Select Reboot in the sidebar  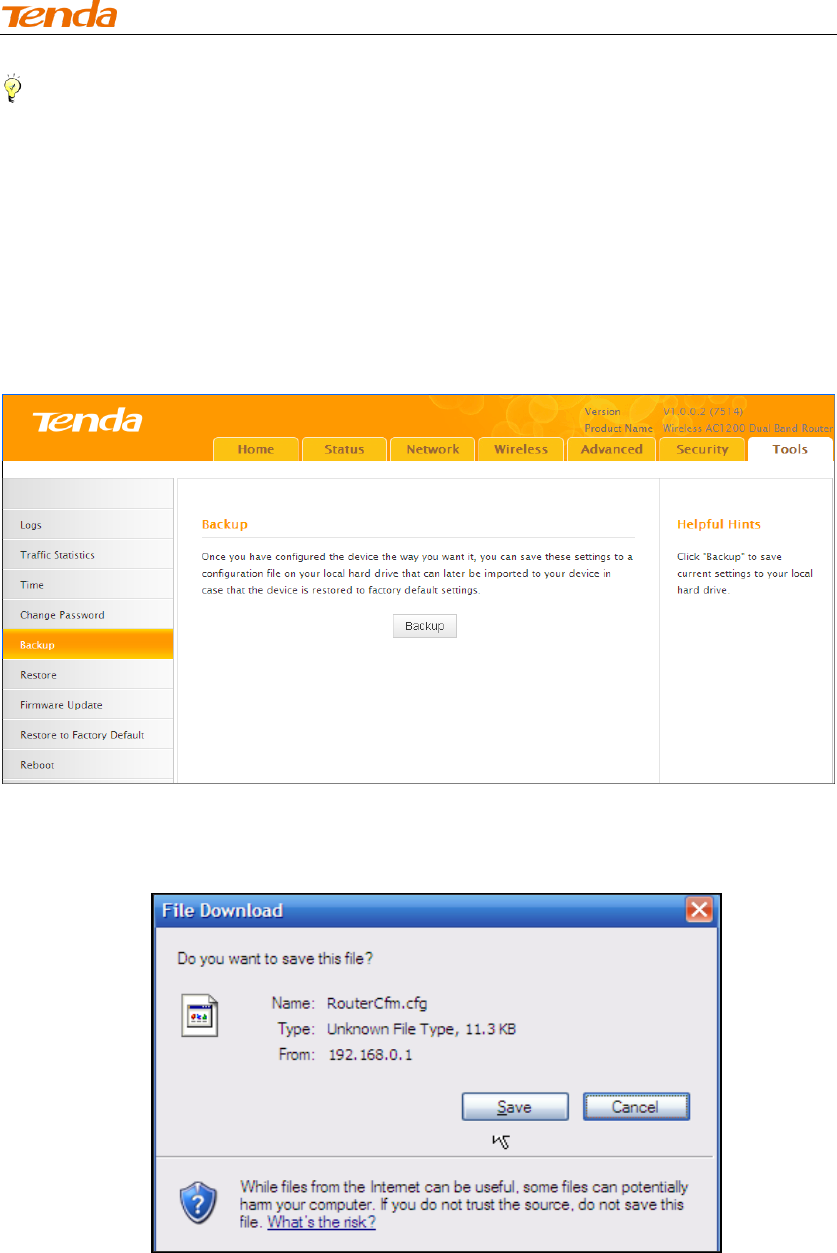point(87,764)
